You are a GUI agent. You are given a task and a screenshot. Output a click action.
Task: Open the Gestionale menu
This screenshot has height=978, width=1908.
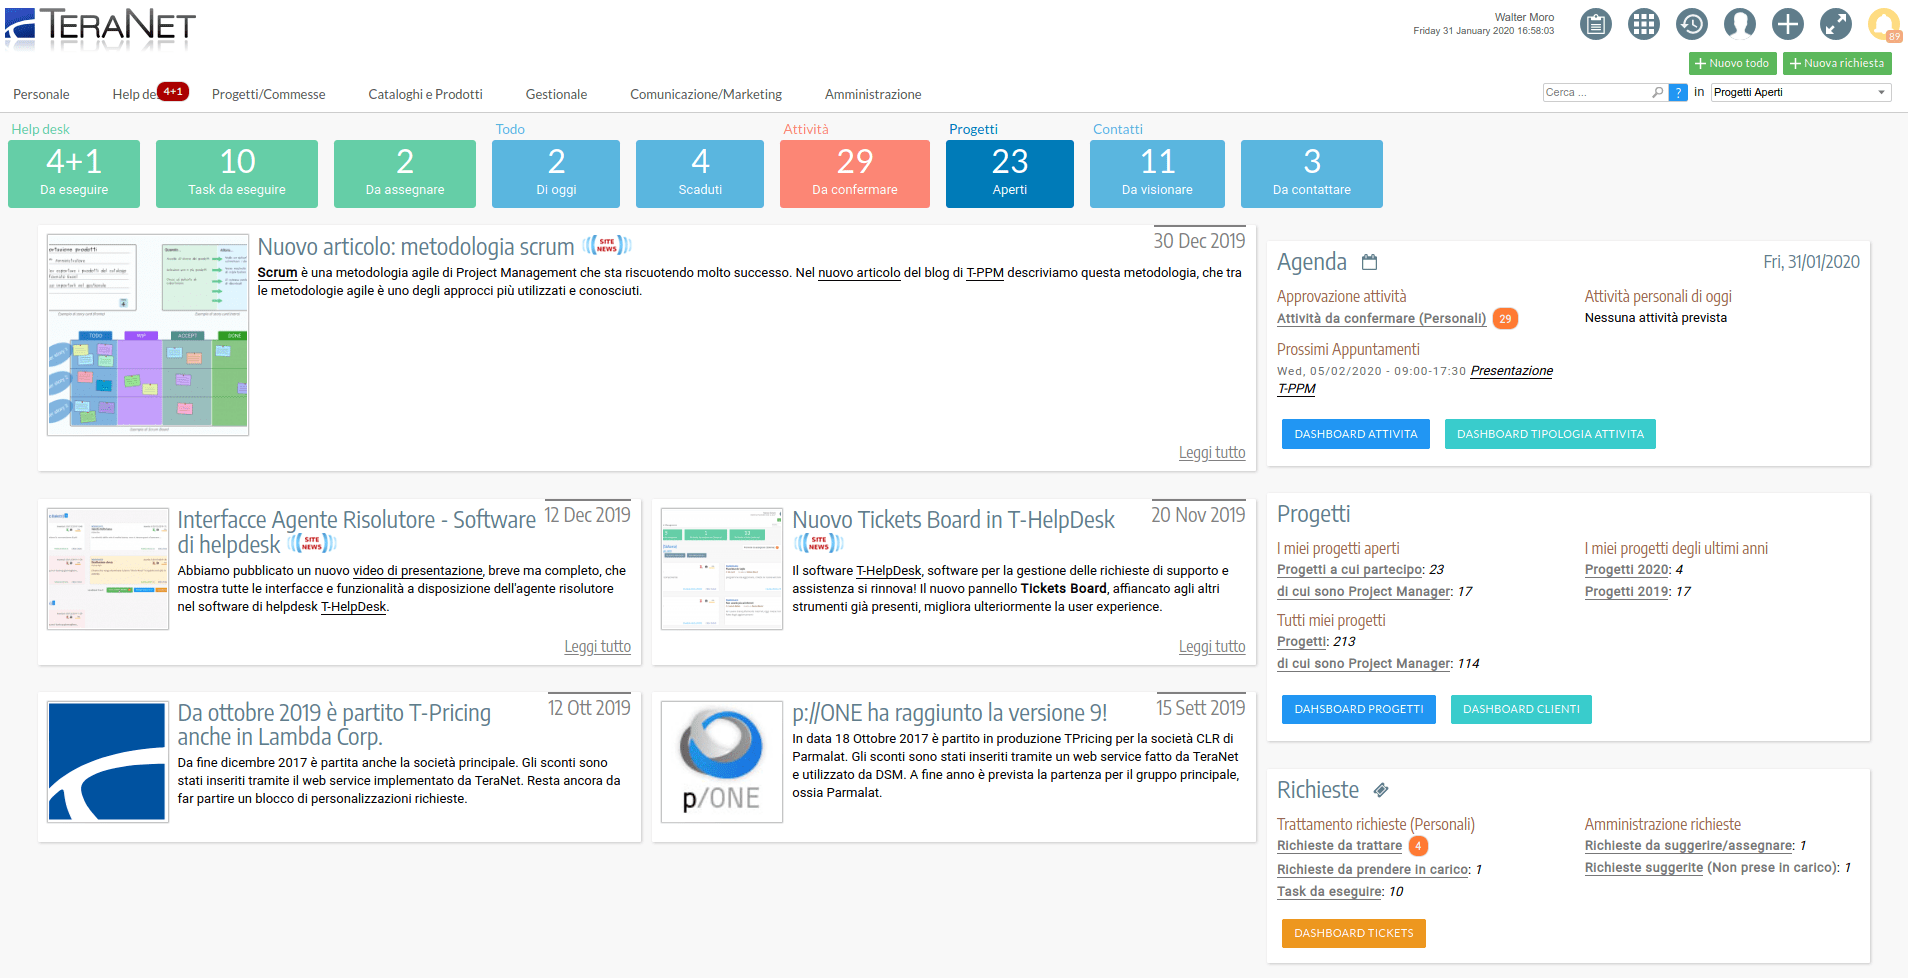556,94
